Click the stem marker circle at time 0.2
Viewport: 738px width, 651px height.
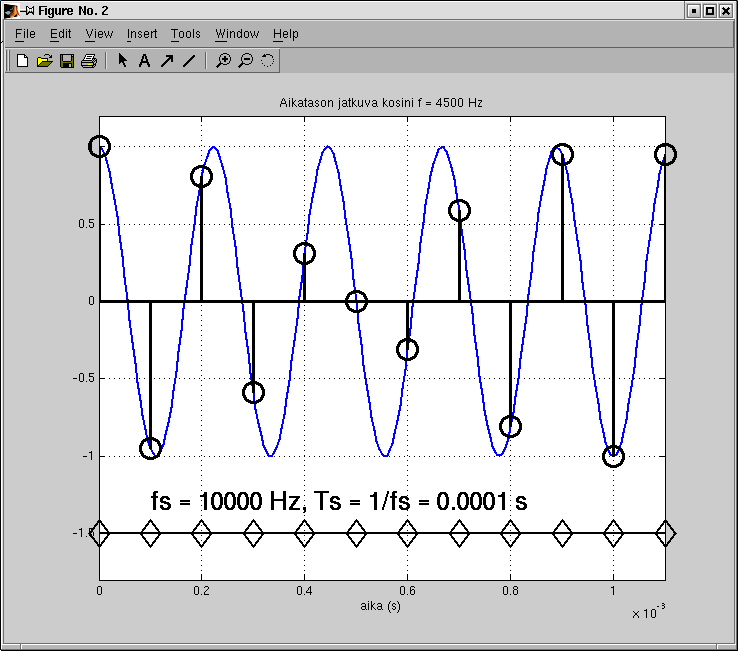[x=201, y=177]
